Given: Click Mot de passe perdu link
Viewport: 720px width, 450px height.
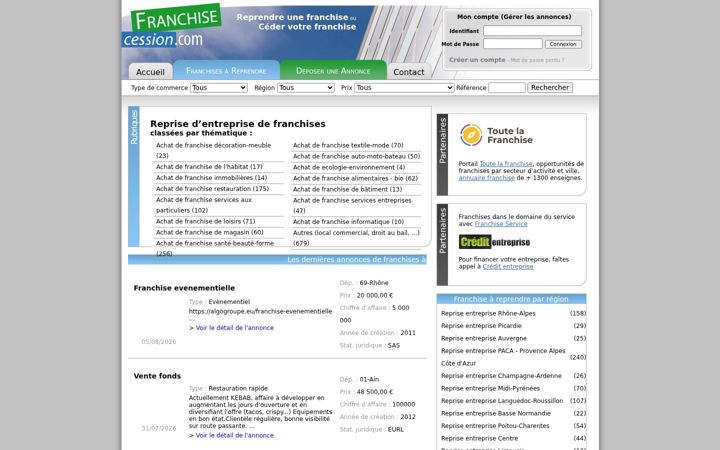Looking at the screenshot, I should pyautogui.click(x=537, y=60).
